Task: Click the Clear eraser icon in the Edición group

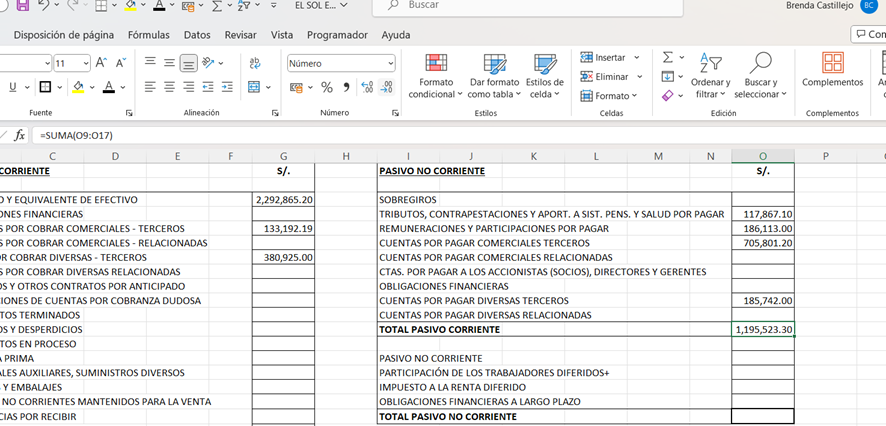Action: point(668,95)
